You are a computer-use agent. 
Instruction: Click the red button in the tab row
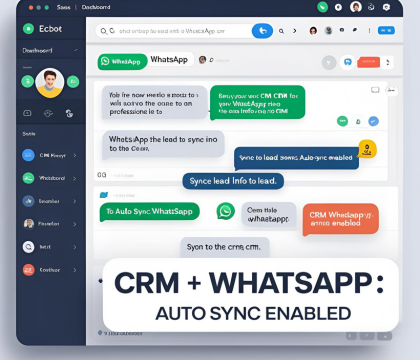(368, 62)
